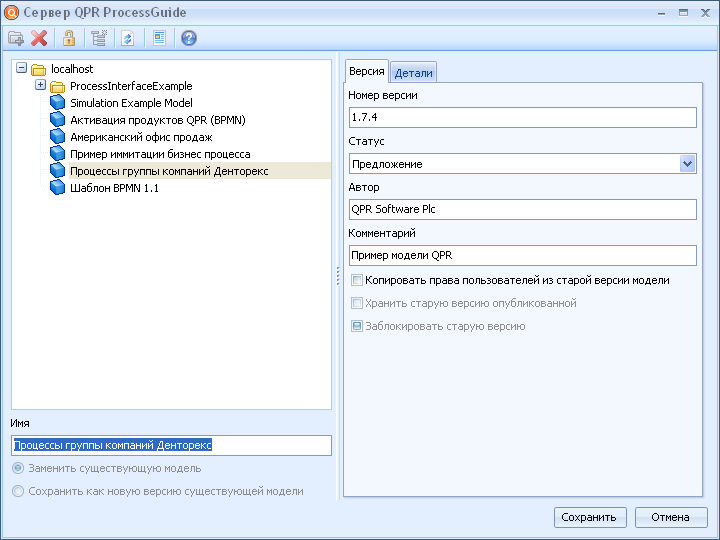
Task: Click the refresh document toolbar icon
Action: point(128,38)
